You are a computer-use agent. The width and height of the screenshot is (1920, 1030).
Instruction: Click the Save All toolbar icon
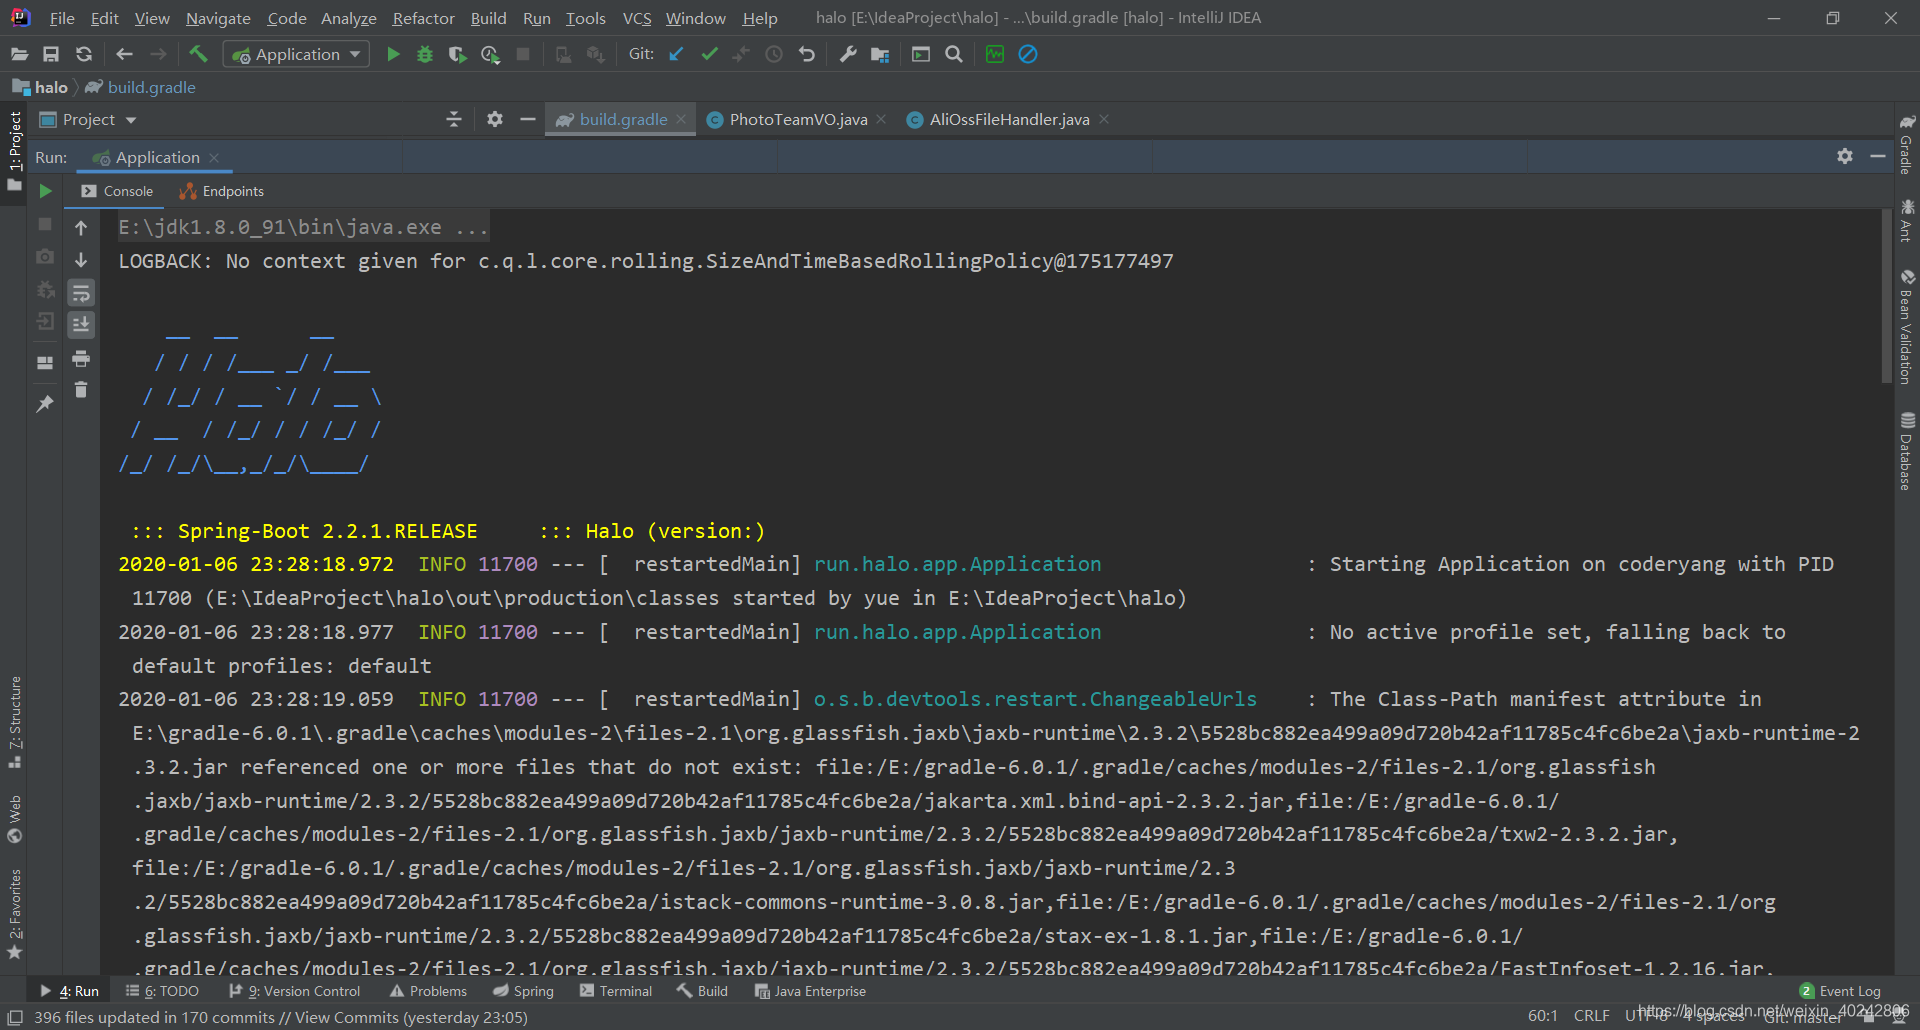(51, 54)
